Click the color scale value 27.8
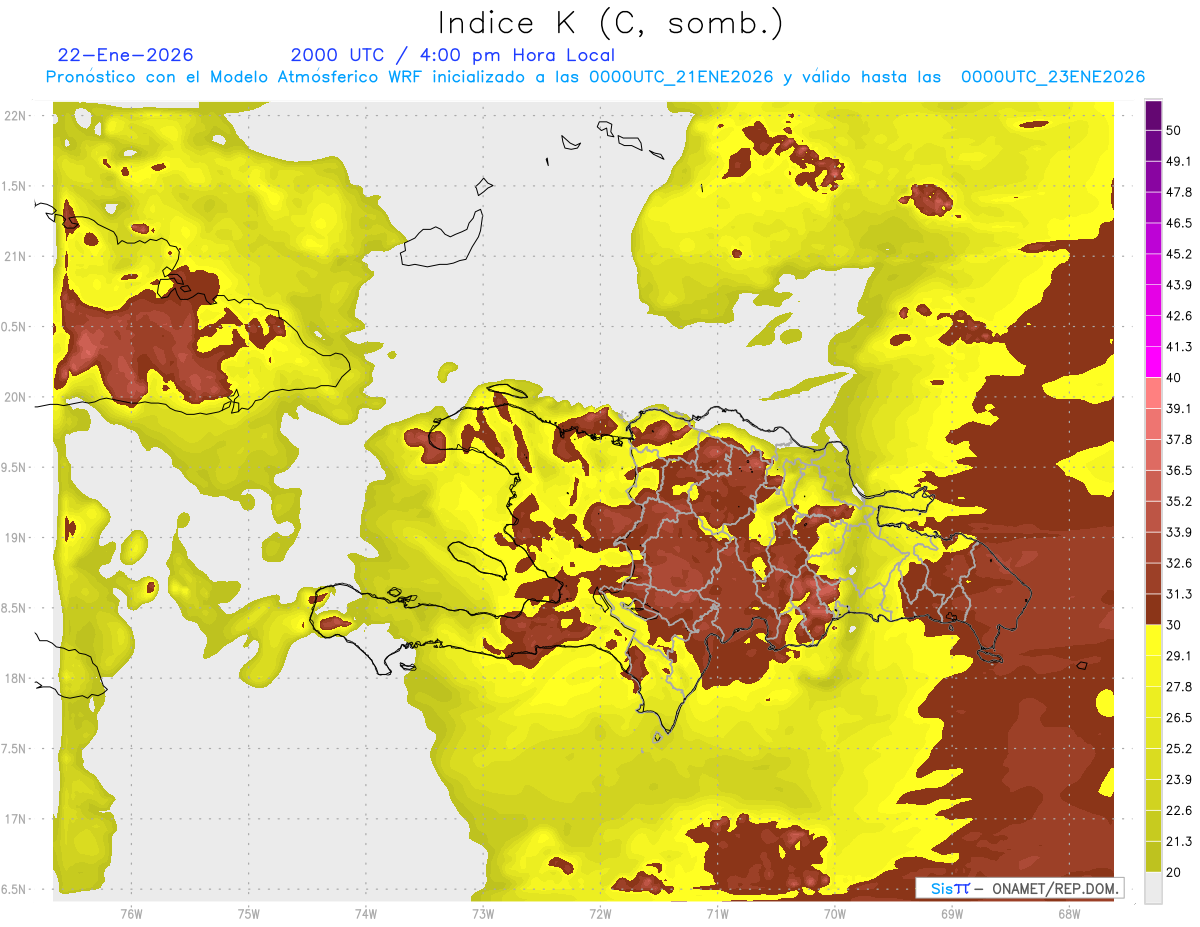1200x927 pixels. [1180, 687]
